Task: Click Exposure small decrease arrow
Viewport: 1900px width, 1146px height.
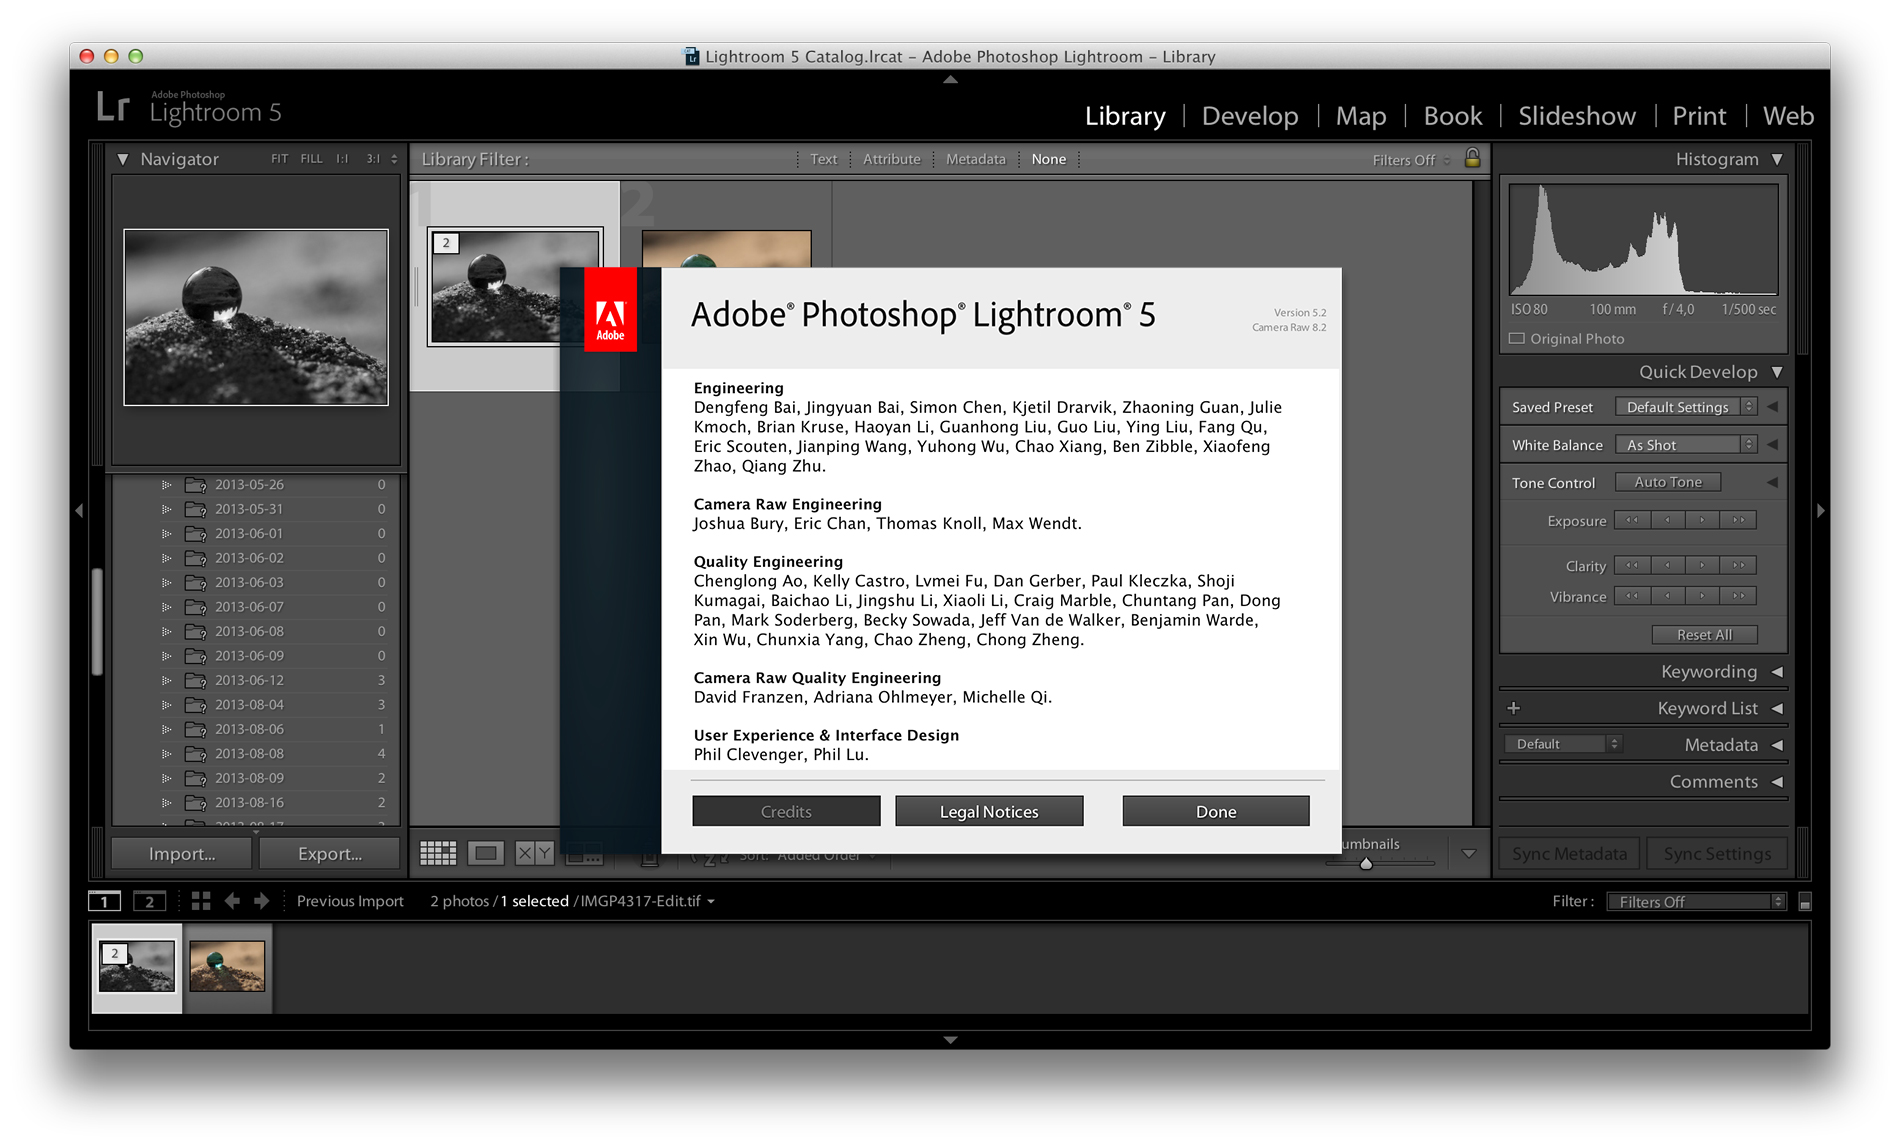Action: point(1668,520)
